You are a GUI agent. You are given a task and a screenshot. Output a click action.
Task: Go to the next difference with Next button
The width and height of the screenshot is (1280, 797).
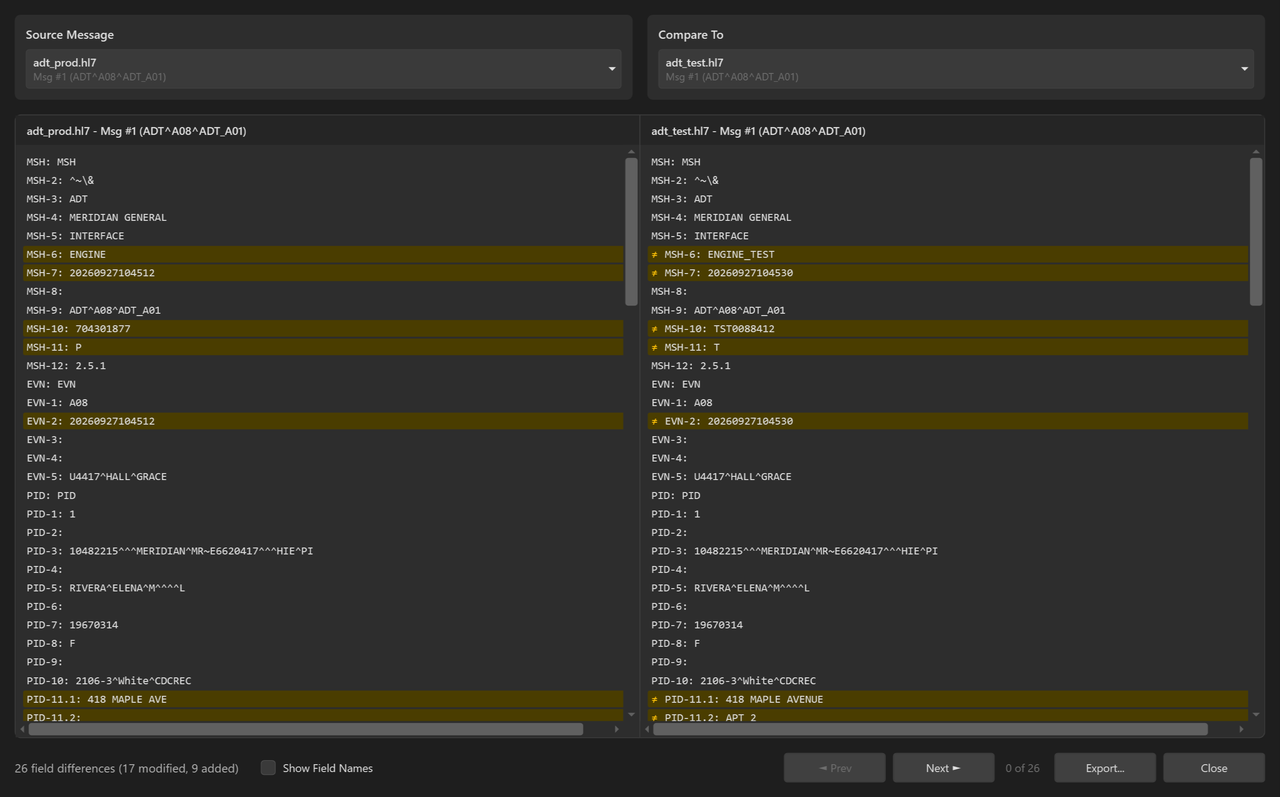[x=943, y=768]
